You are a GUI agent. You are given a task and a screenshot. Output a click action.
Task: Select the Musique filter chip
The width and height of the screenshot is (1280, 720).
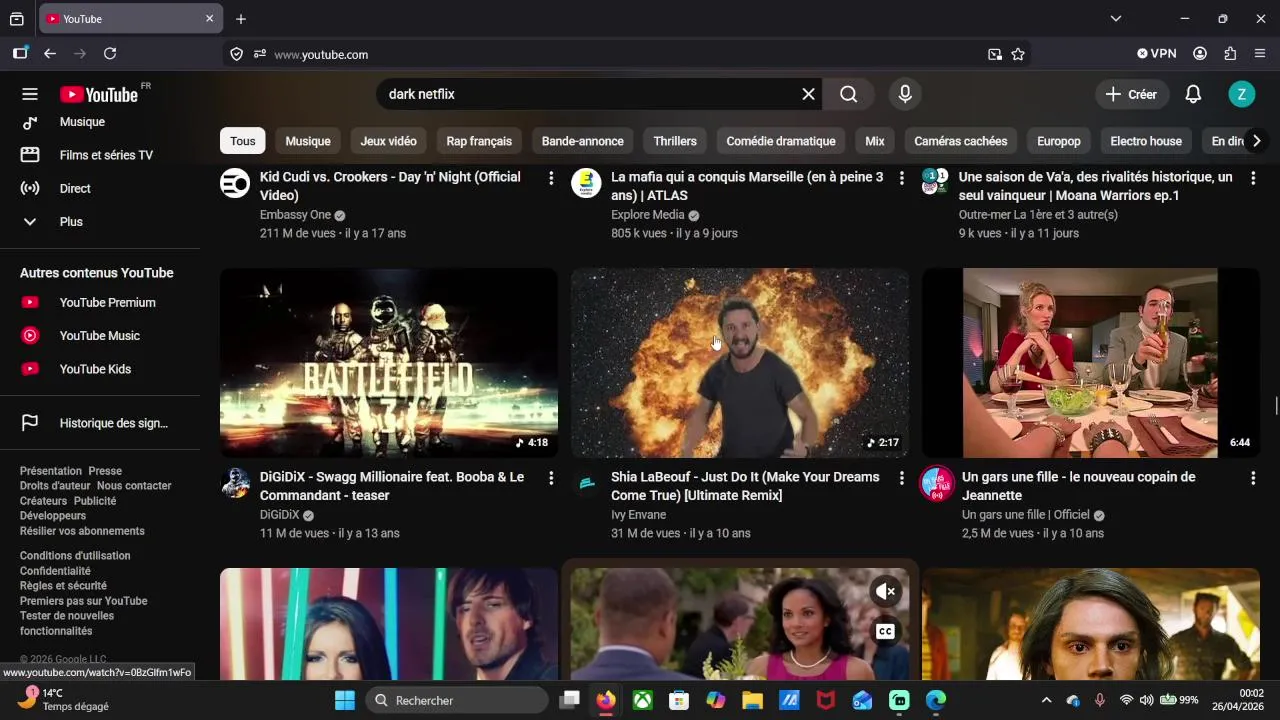pos(308,141)
